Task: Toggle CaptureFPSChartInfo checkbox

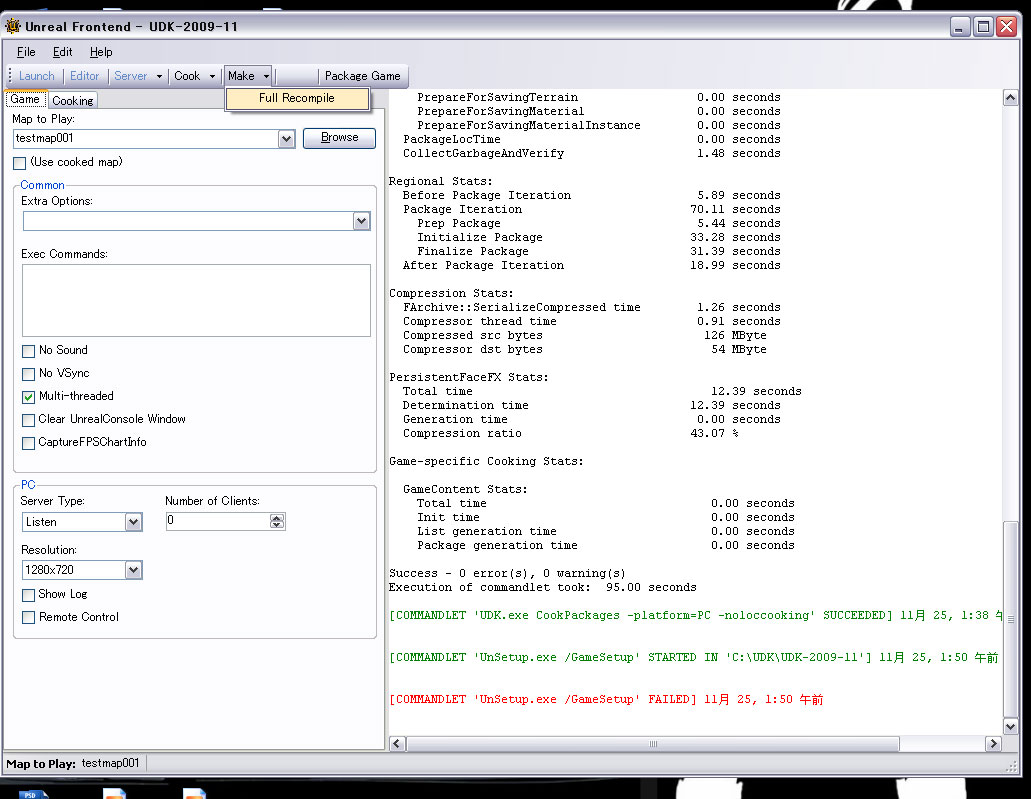Action: coord(28,443)
